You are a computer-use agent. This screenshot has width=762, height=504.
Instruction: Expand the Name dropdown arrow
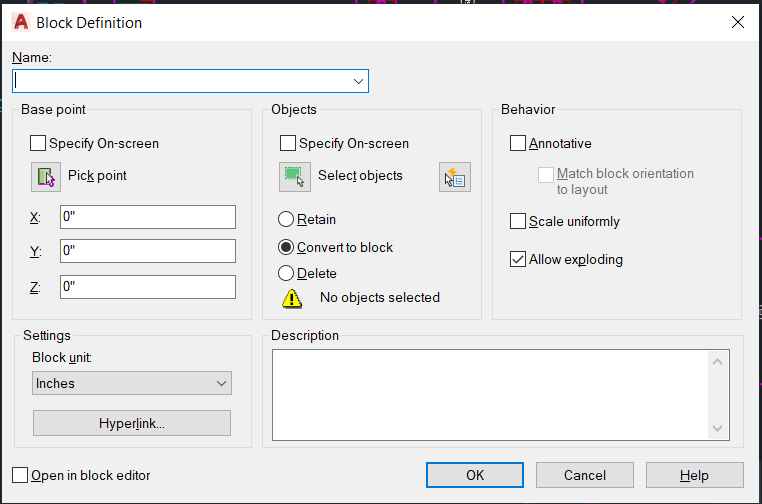pos(358,81)
